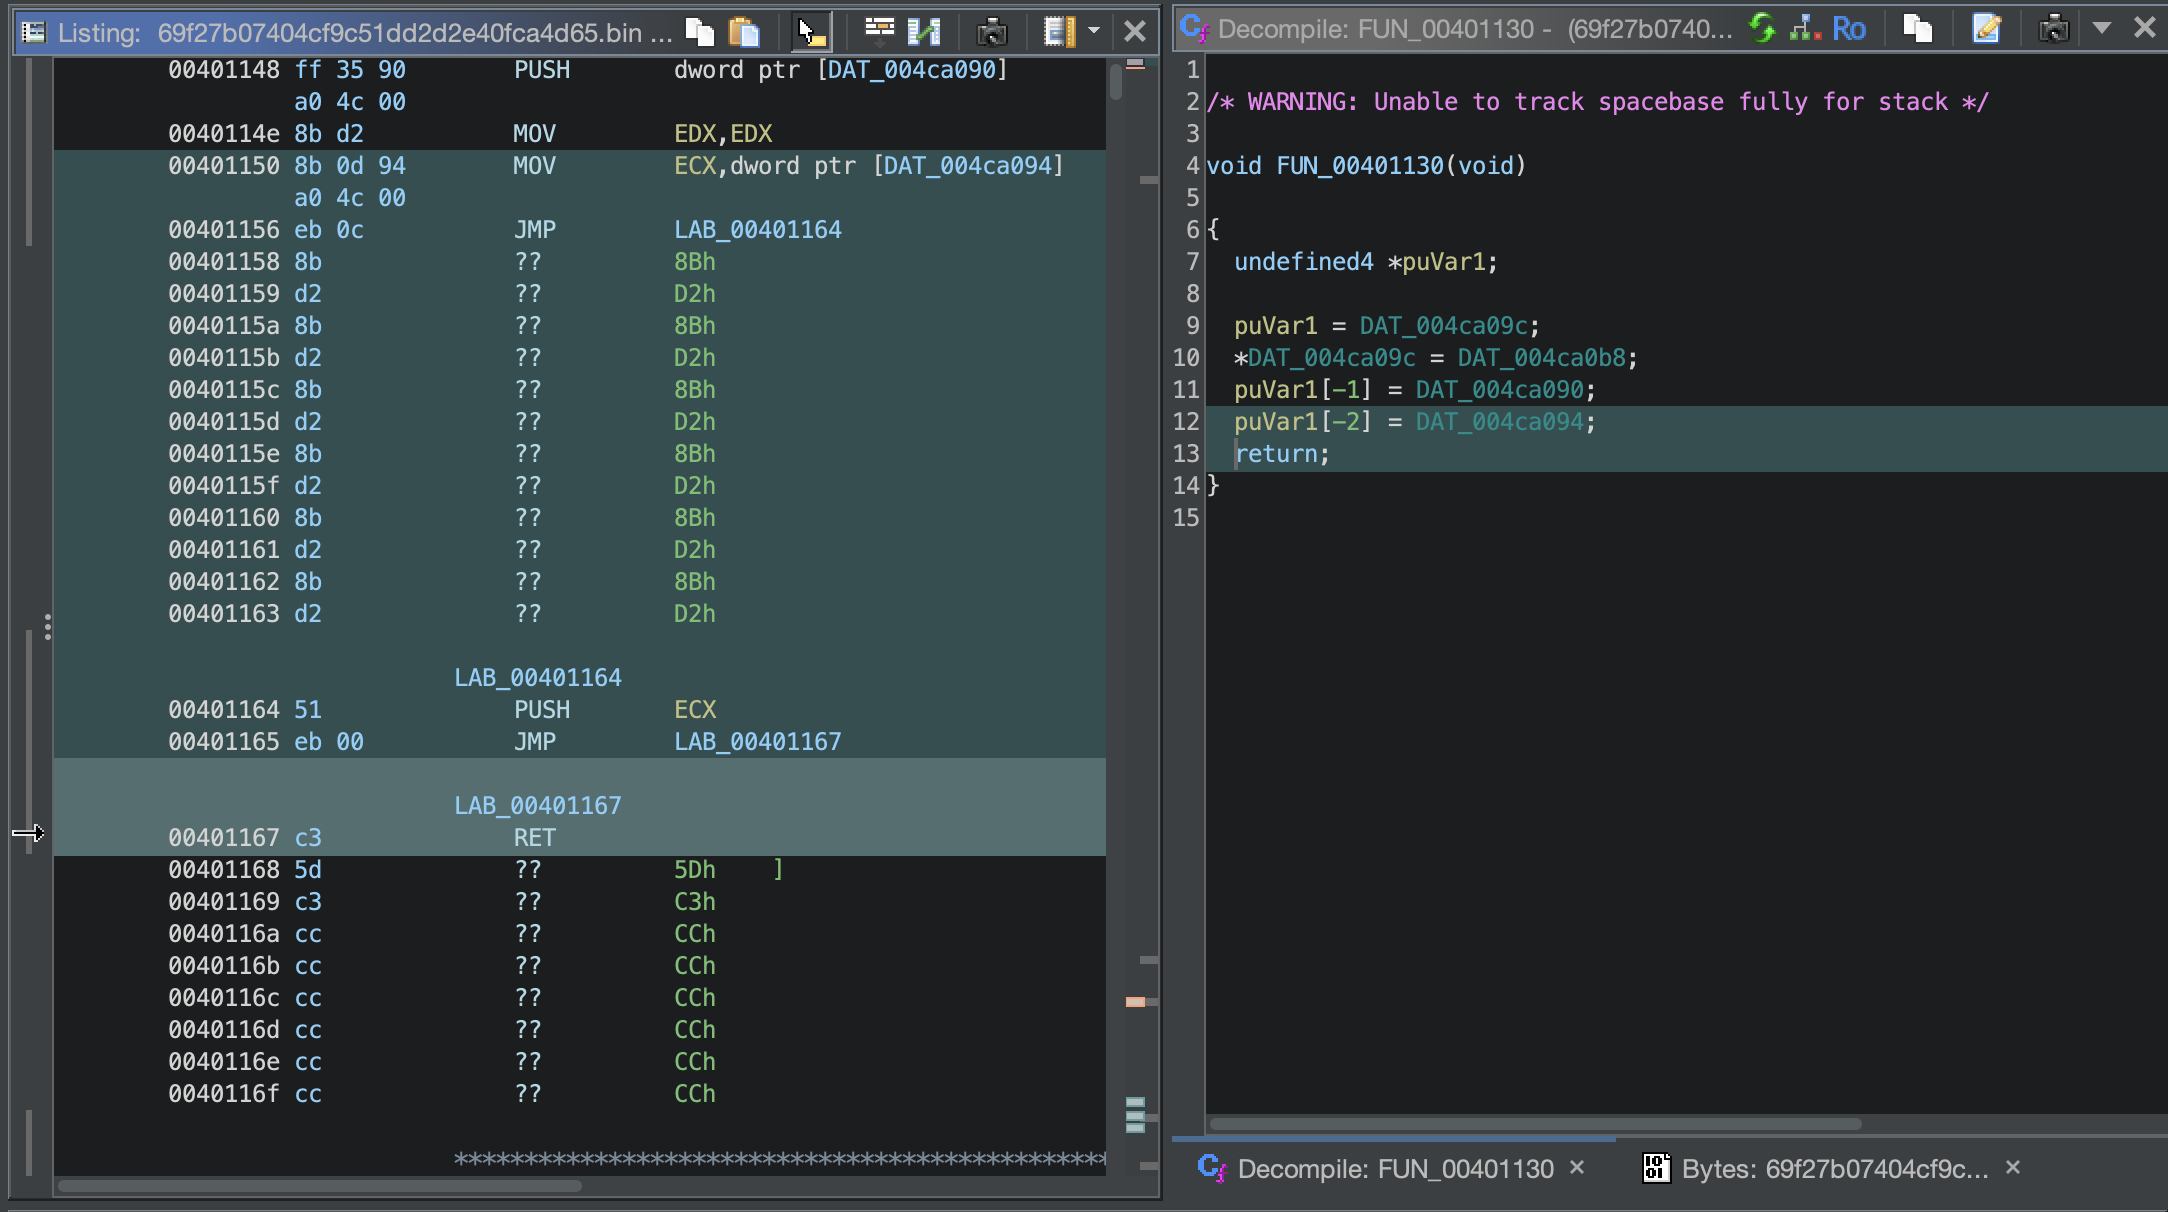The width and height of the screenshot is (2168, 1212).
Task: Select LAB_00401167 operand in JMP at 00401165
Action: pyautogui.click(x=757, y=742)
